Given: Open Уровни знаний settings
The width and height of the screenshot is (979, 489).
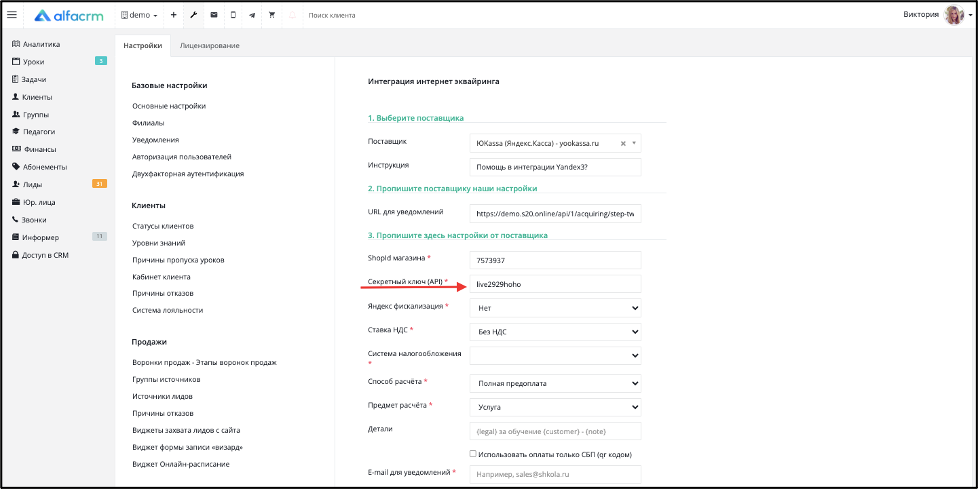Looking at the screenshot, I should [x=159, y=243].
